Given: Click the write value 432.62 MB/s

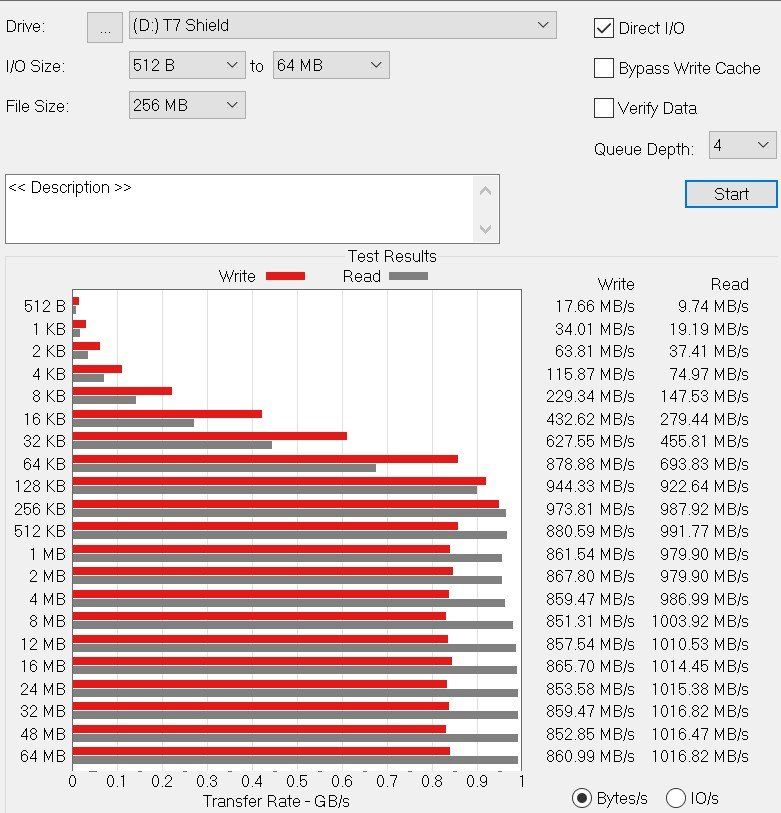Looking at the screenshot, I should [590, 419].
